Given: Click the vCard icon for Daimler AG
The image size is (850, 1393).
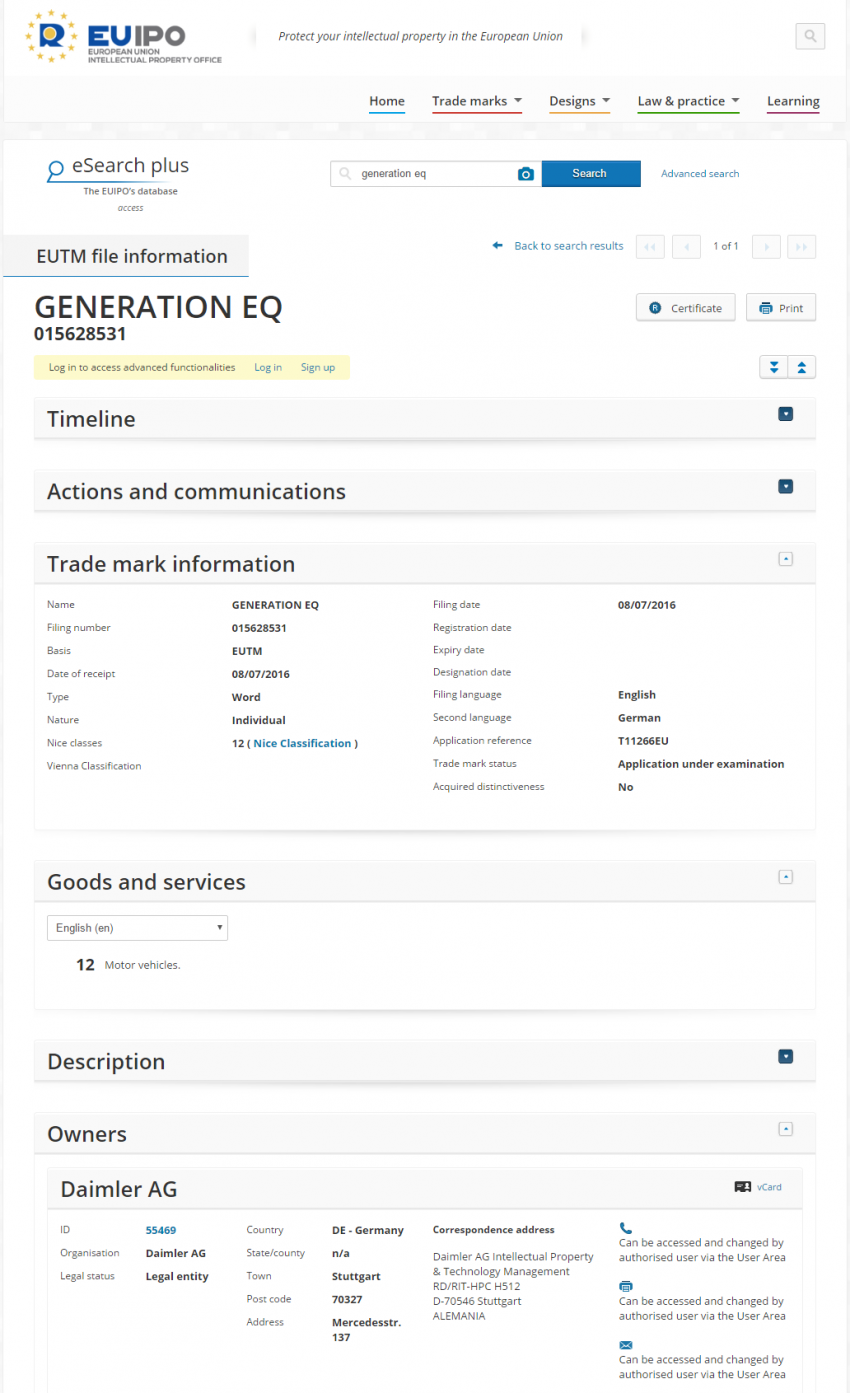Looking at the screenshot, I should [742, 1187].
